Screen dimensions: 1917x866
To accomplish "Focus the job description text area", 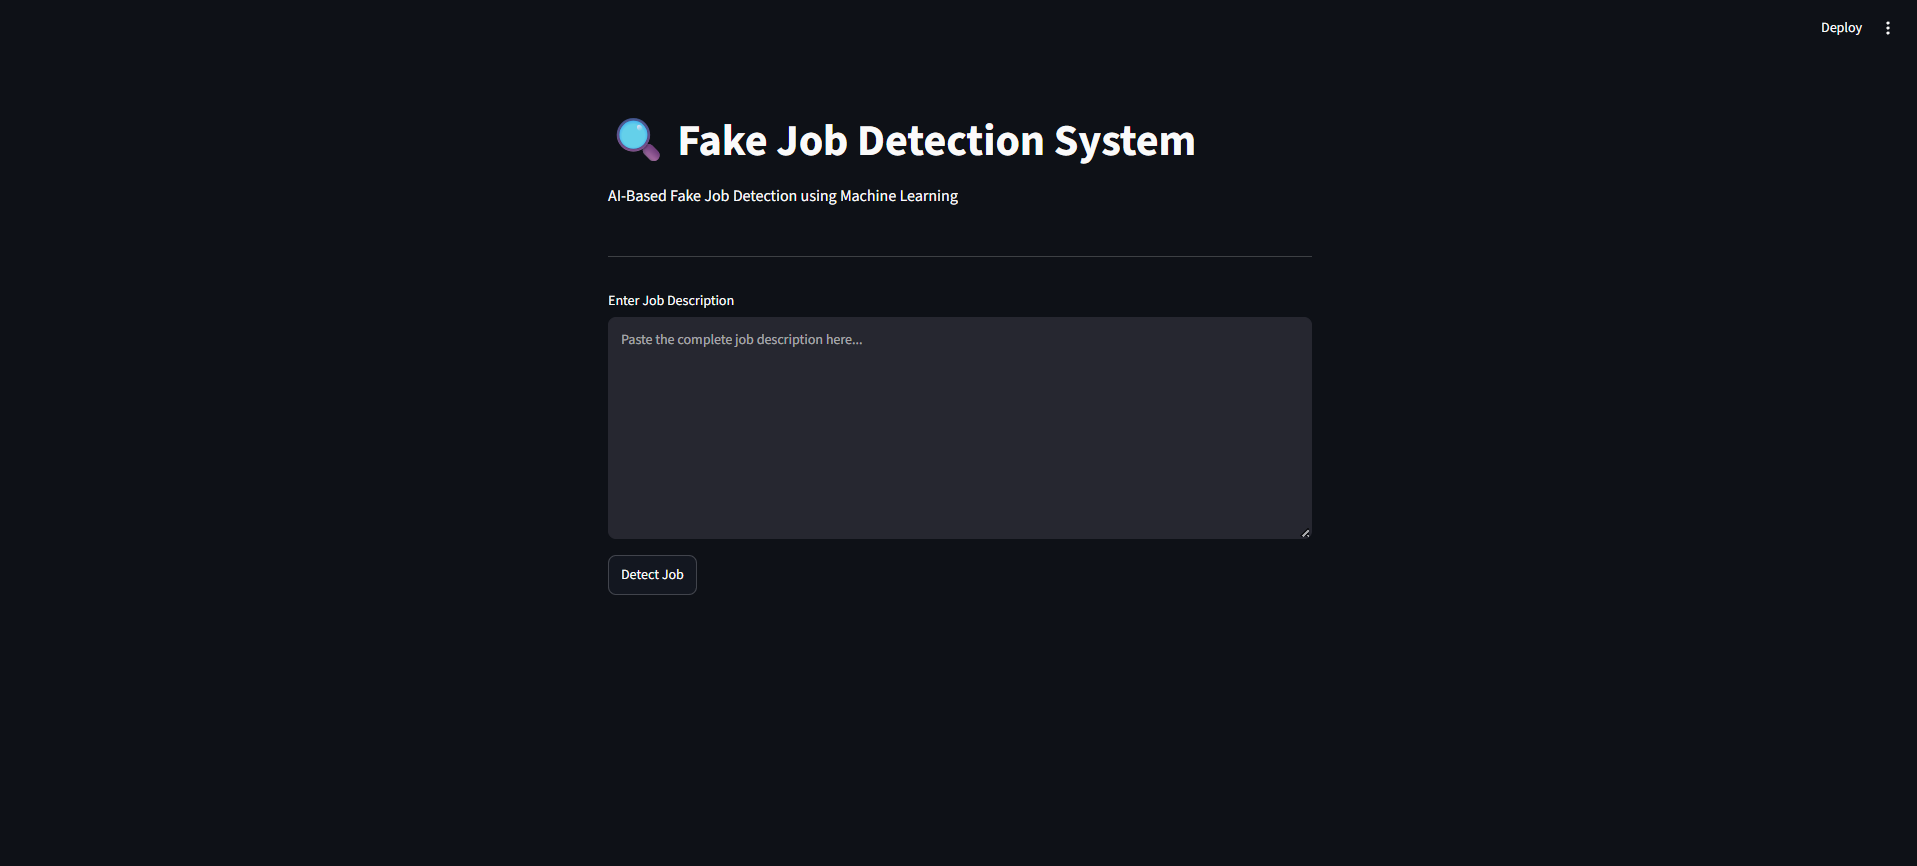I will pos(960,428).
